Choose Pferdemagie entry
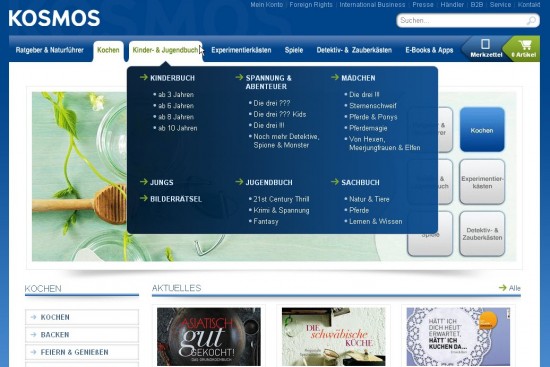 coord(368,128)
